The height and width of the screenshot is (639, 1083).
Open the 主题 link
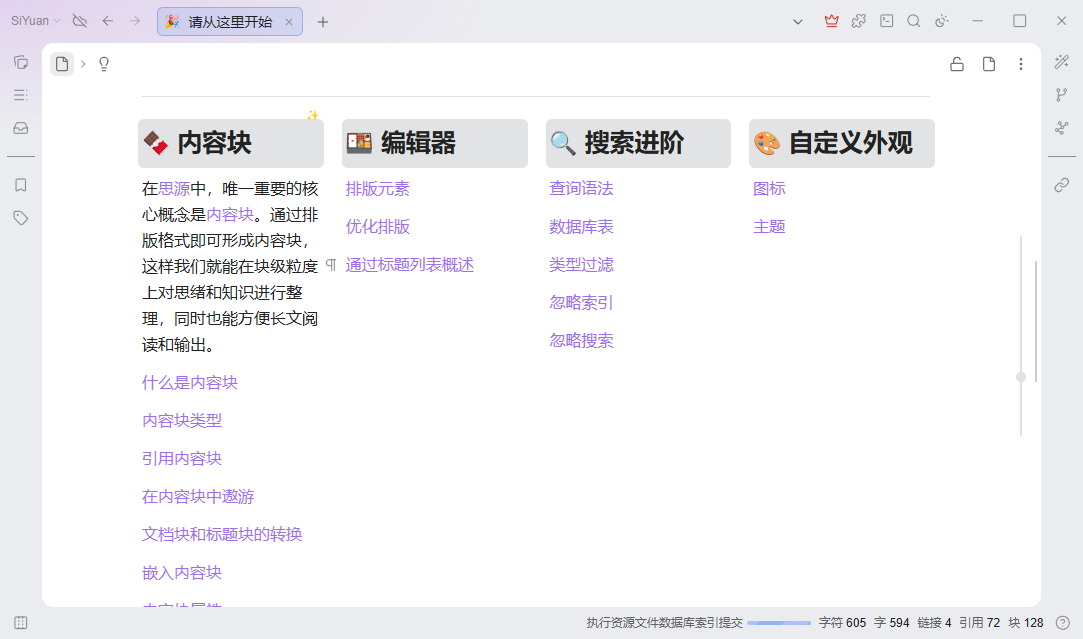pyautogui.click(x=769, y=227)
